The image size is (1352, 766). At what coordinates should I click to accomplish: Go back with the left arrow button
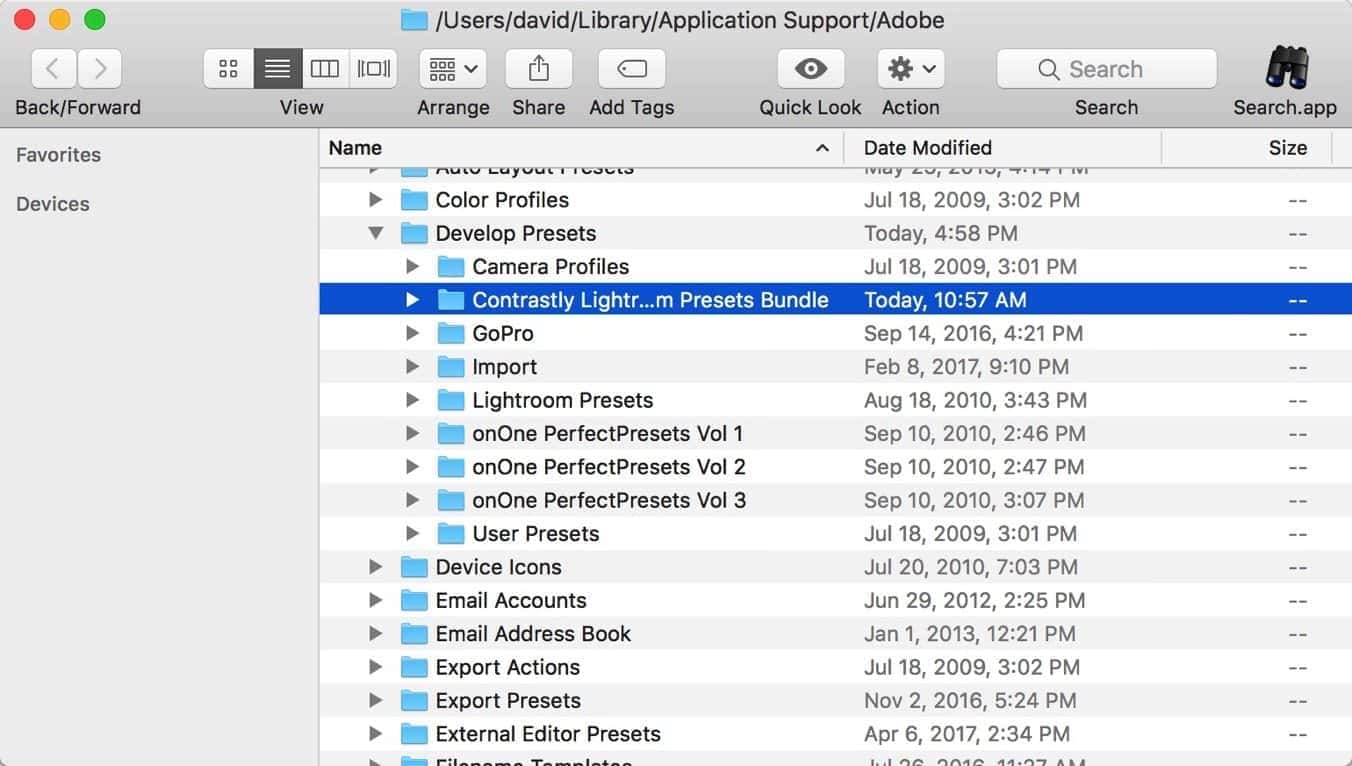[54, 69]
